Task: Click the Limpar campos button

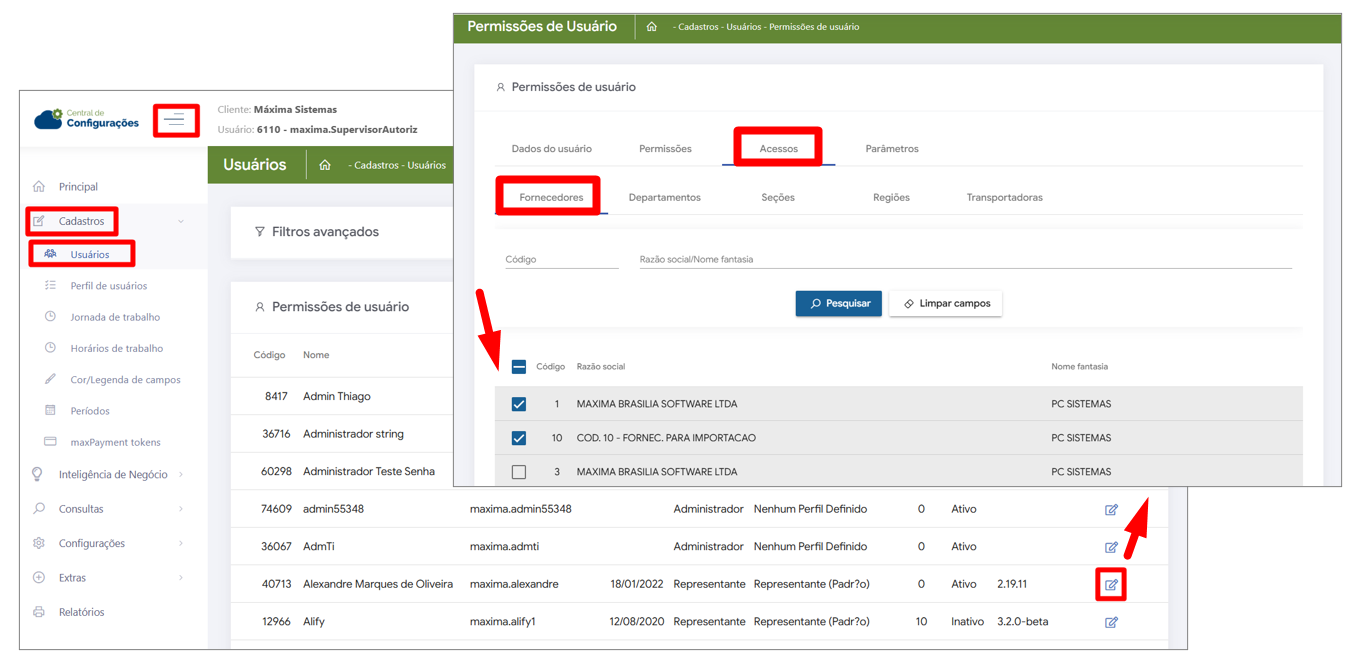Action: pyautogui.click(x=945, y=304)
